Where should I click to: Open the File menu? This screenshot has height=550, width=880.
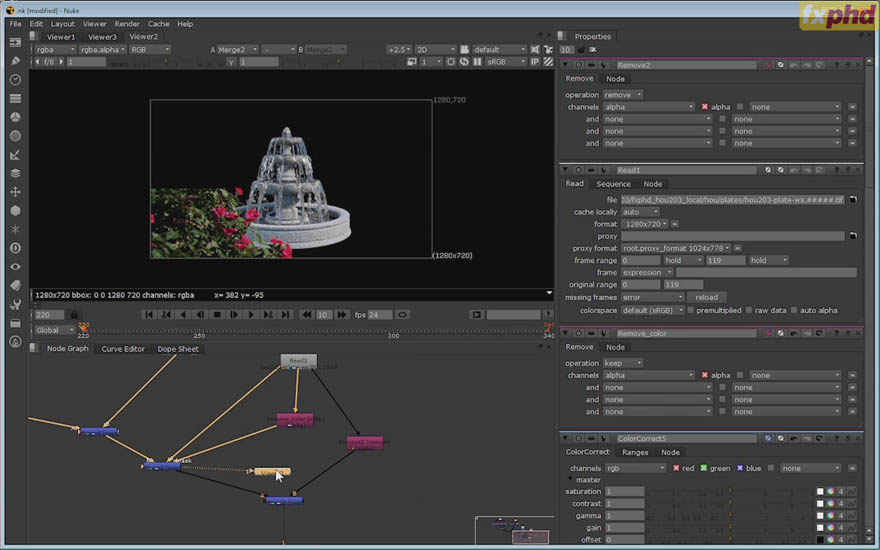(x=15, y=24)
